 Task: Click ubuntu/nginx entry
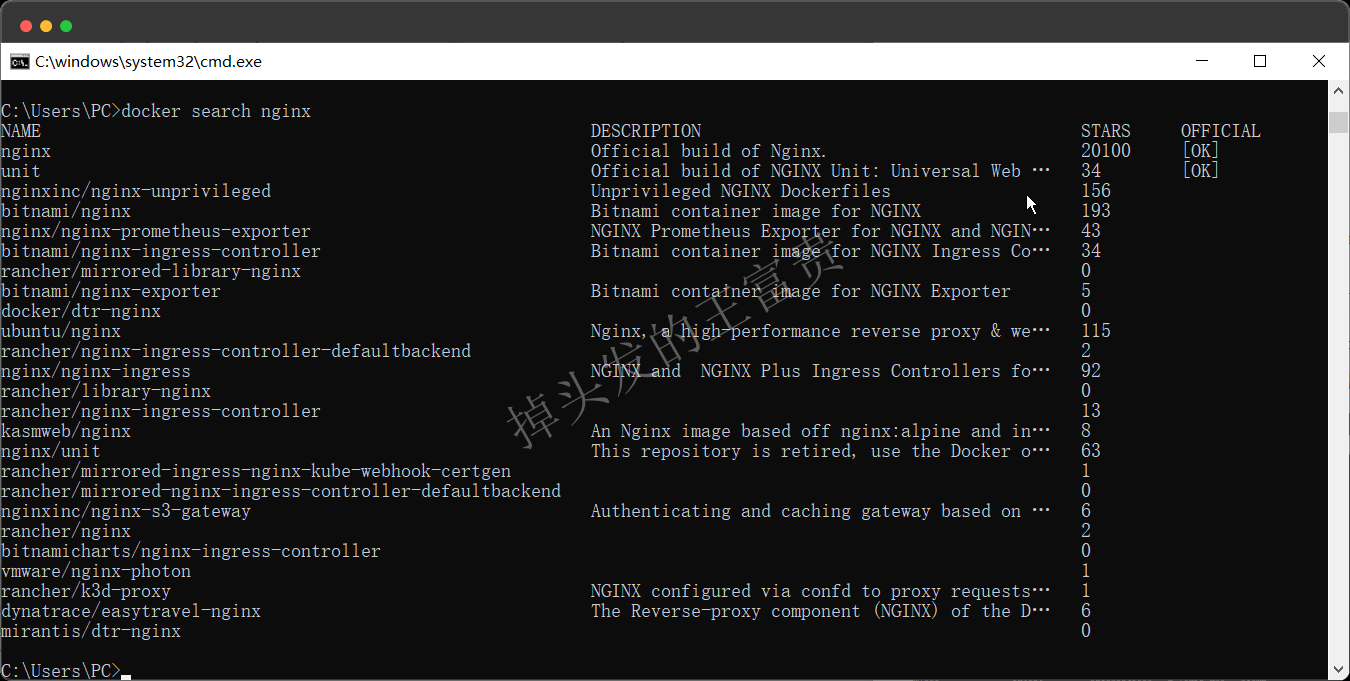click(x=61, y=331)
